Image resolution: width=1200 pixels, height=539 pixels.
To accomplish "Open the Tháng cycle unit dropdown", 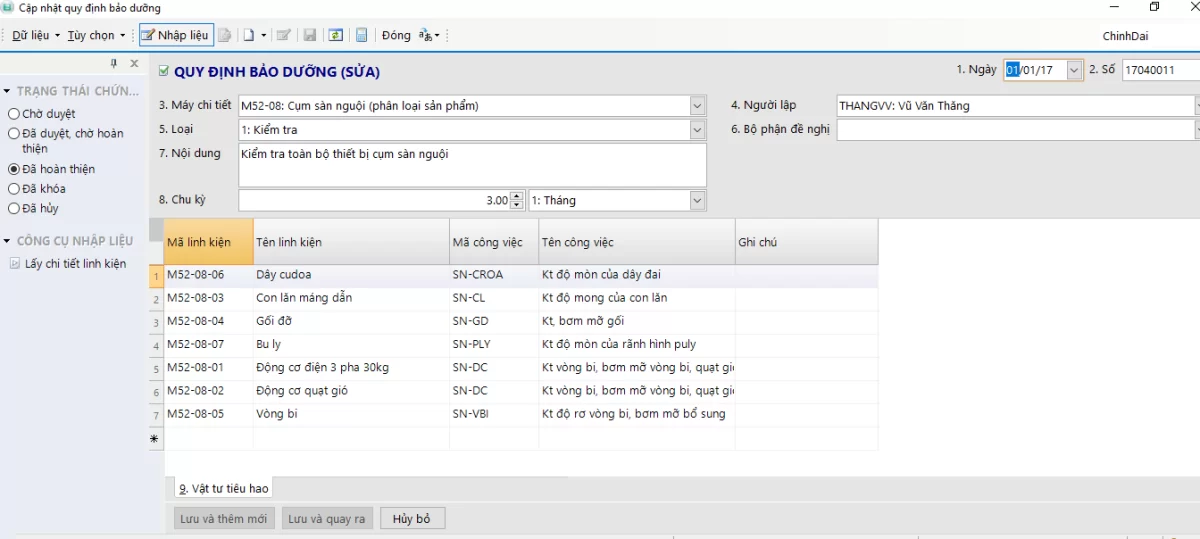I will pos(697,200).
